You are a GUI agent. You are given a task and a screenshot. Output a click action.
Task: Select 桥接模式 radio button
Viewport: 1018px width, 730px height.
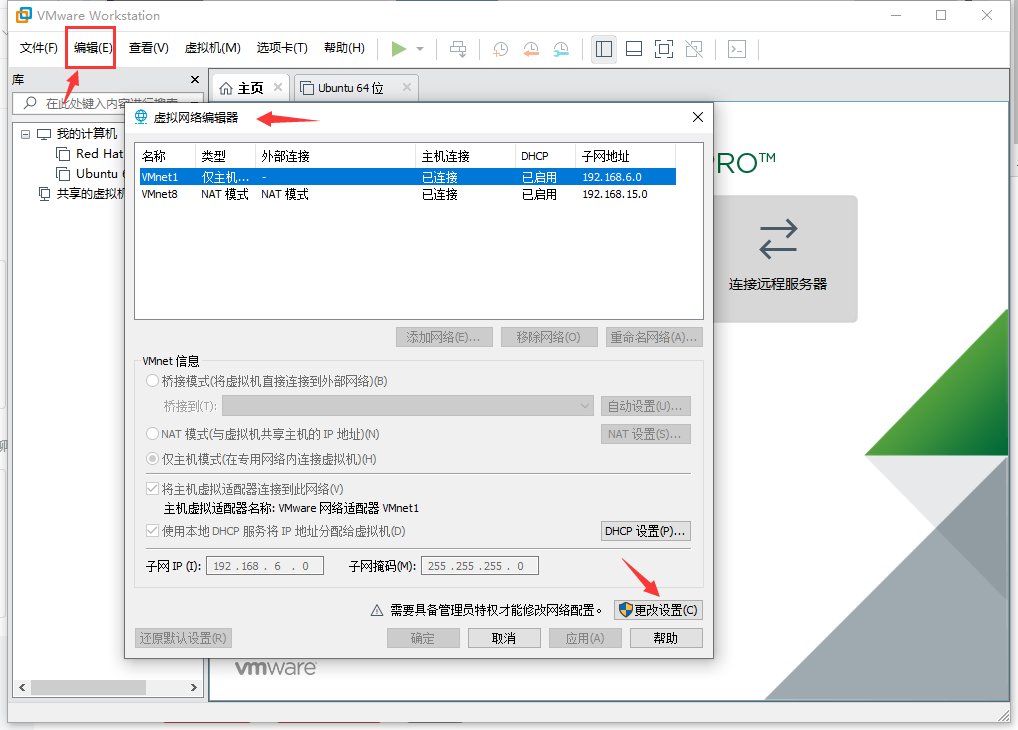(152, 381)
